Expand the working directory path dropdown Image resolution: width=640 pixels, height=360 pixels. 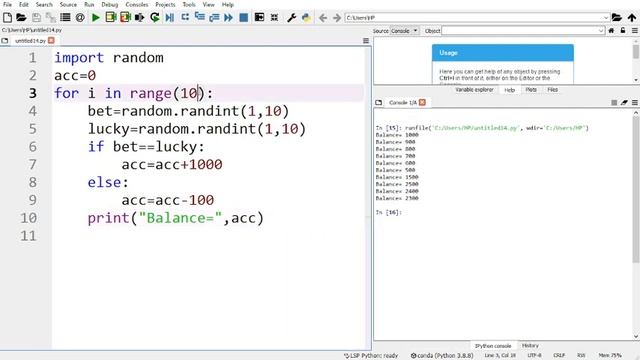(606, 18)
